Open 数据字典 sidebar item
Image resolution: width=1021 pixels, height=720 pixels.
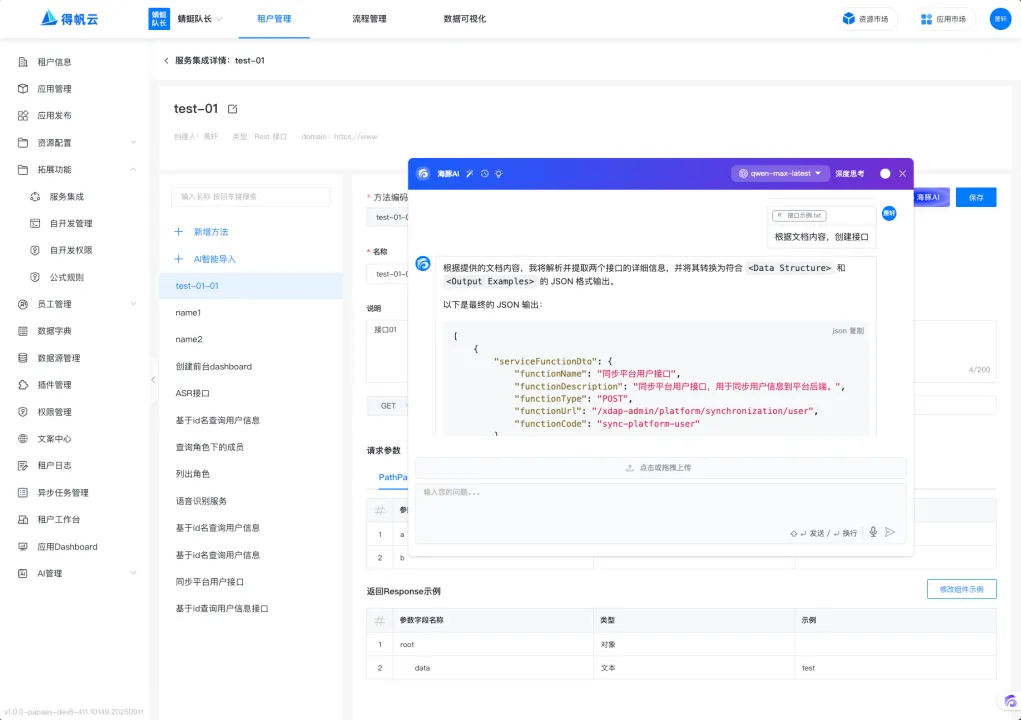tap(54, 331)
